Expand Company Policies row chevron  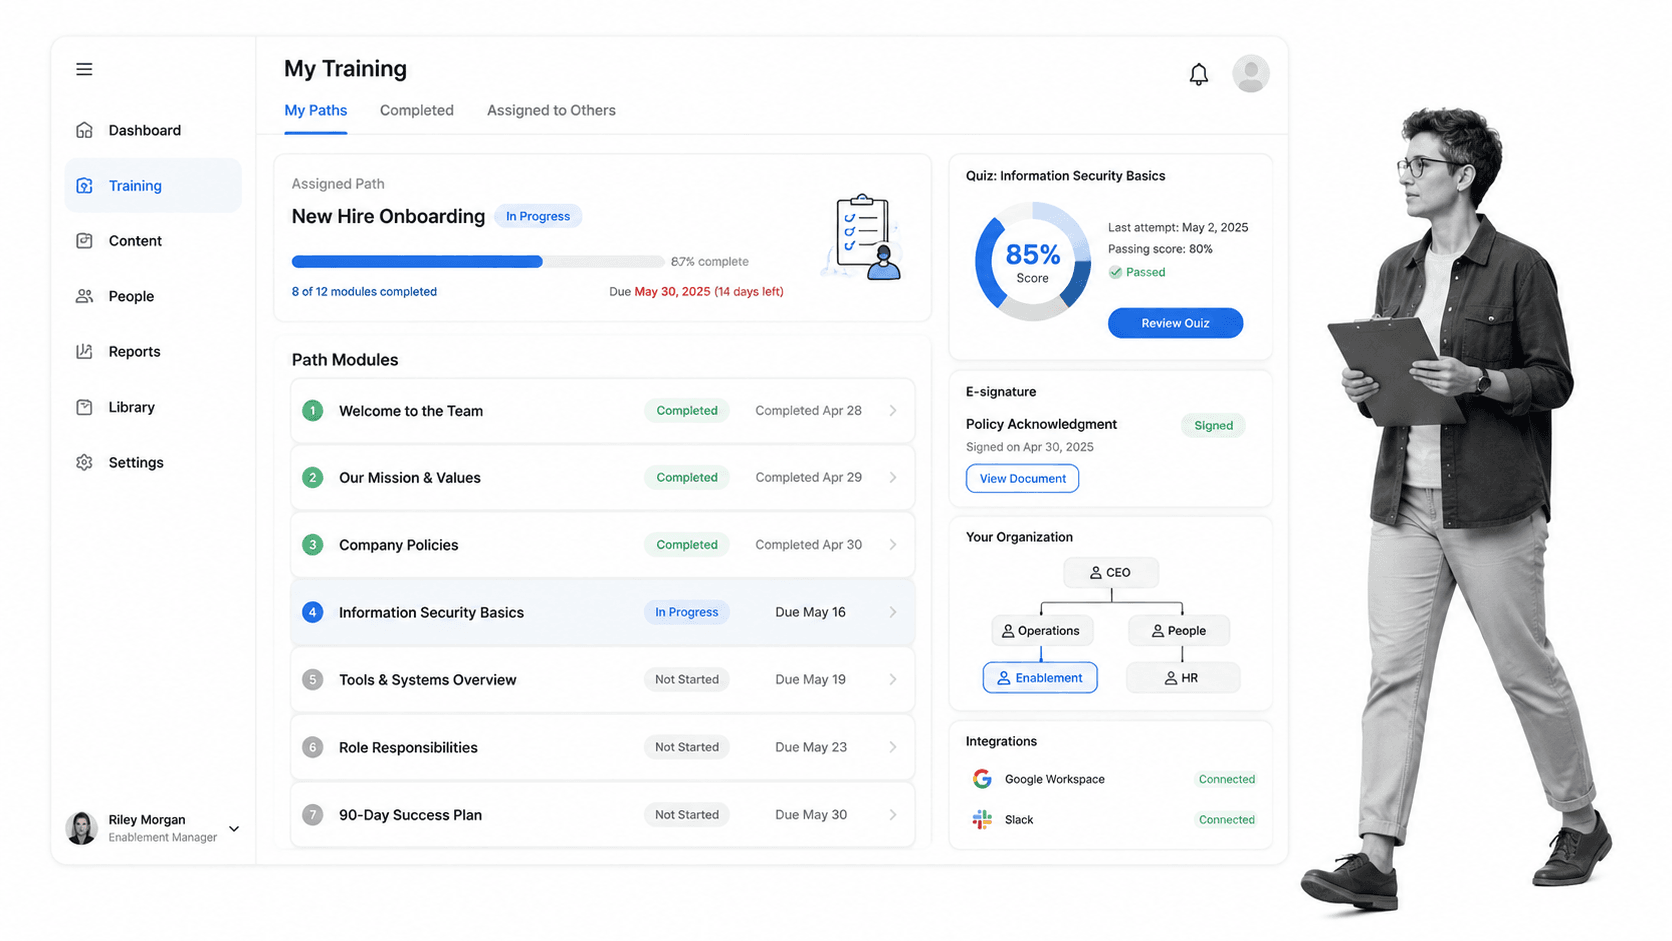click(x=893, y=545)
